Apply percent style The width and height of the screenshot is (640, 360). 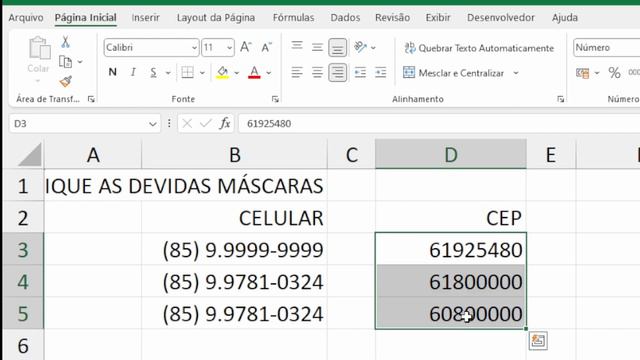[x=614, y=73]
